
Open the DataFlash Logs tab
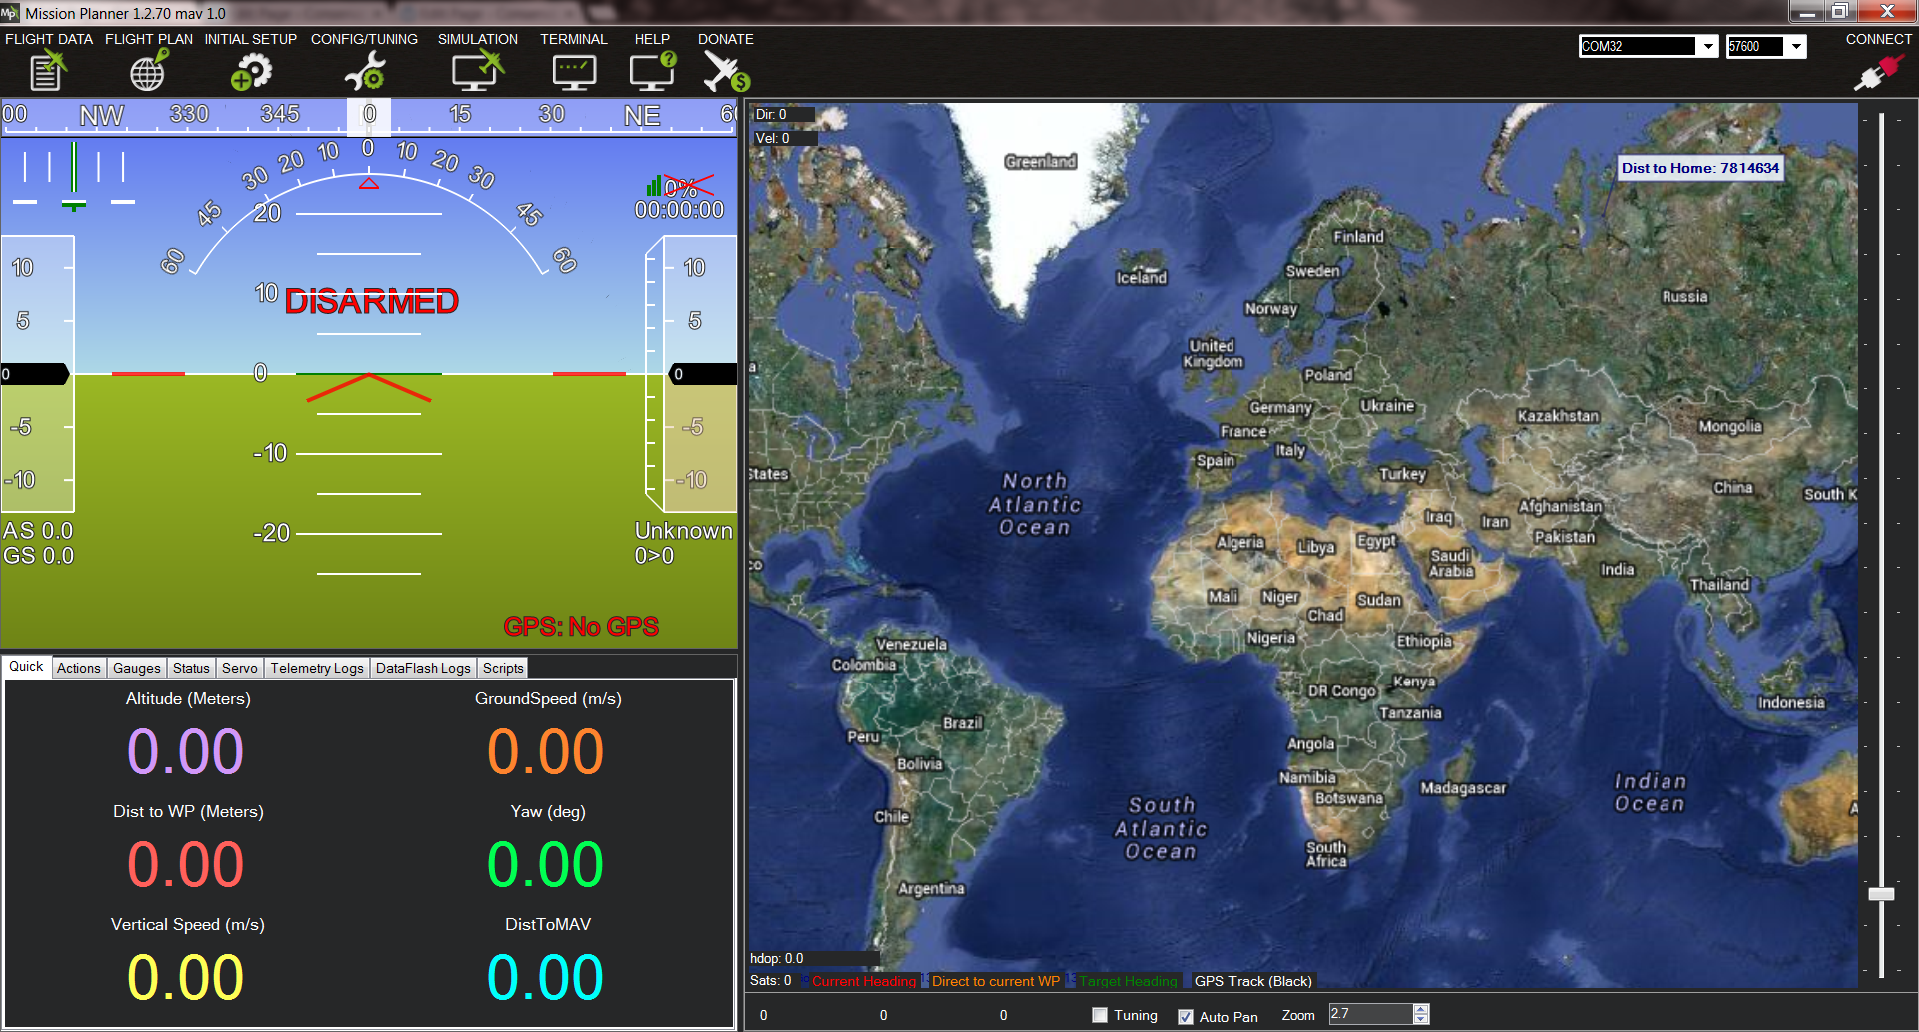pyautogui.click(x=422, y=668)
